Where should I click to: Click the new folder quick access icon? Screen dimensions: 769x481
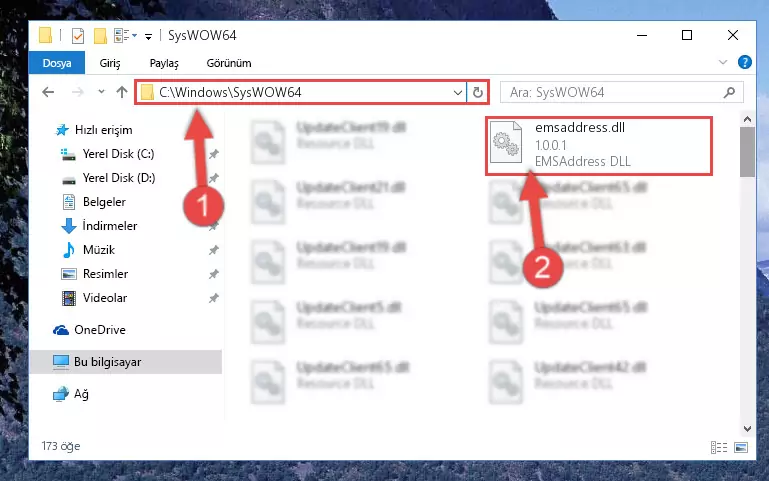tap(100, 35)
